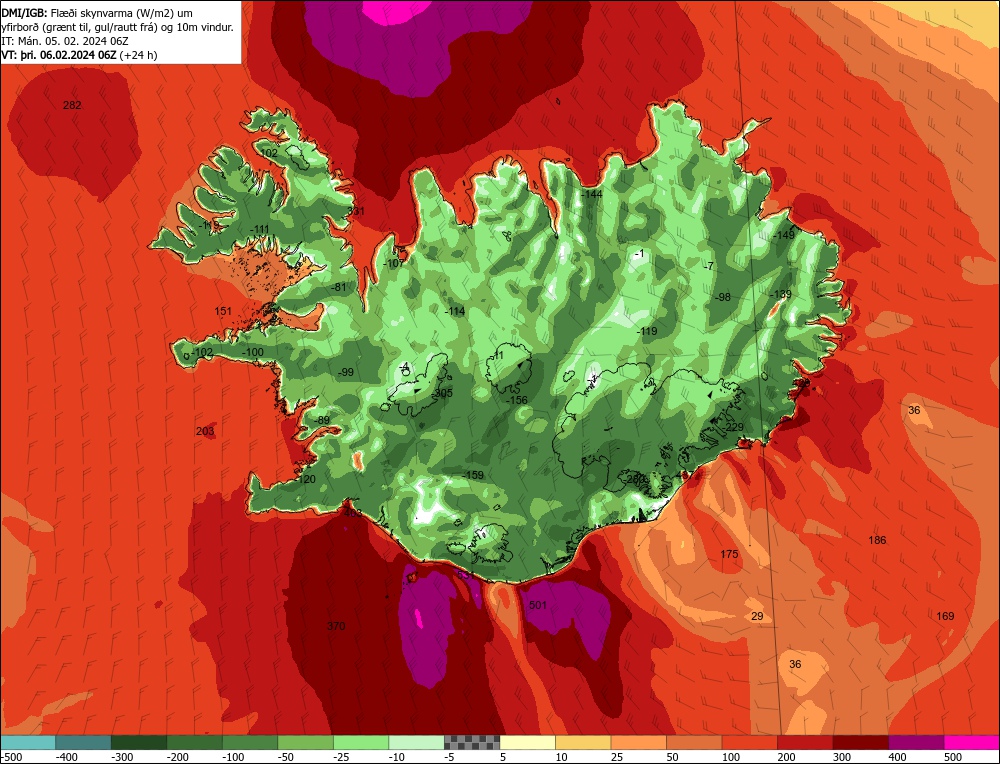Select the dark red swatch between 300 and 400
Image resolution: width=1000 pixels, height=764 pixels.
point(860,742)
